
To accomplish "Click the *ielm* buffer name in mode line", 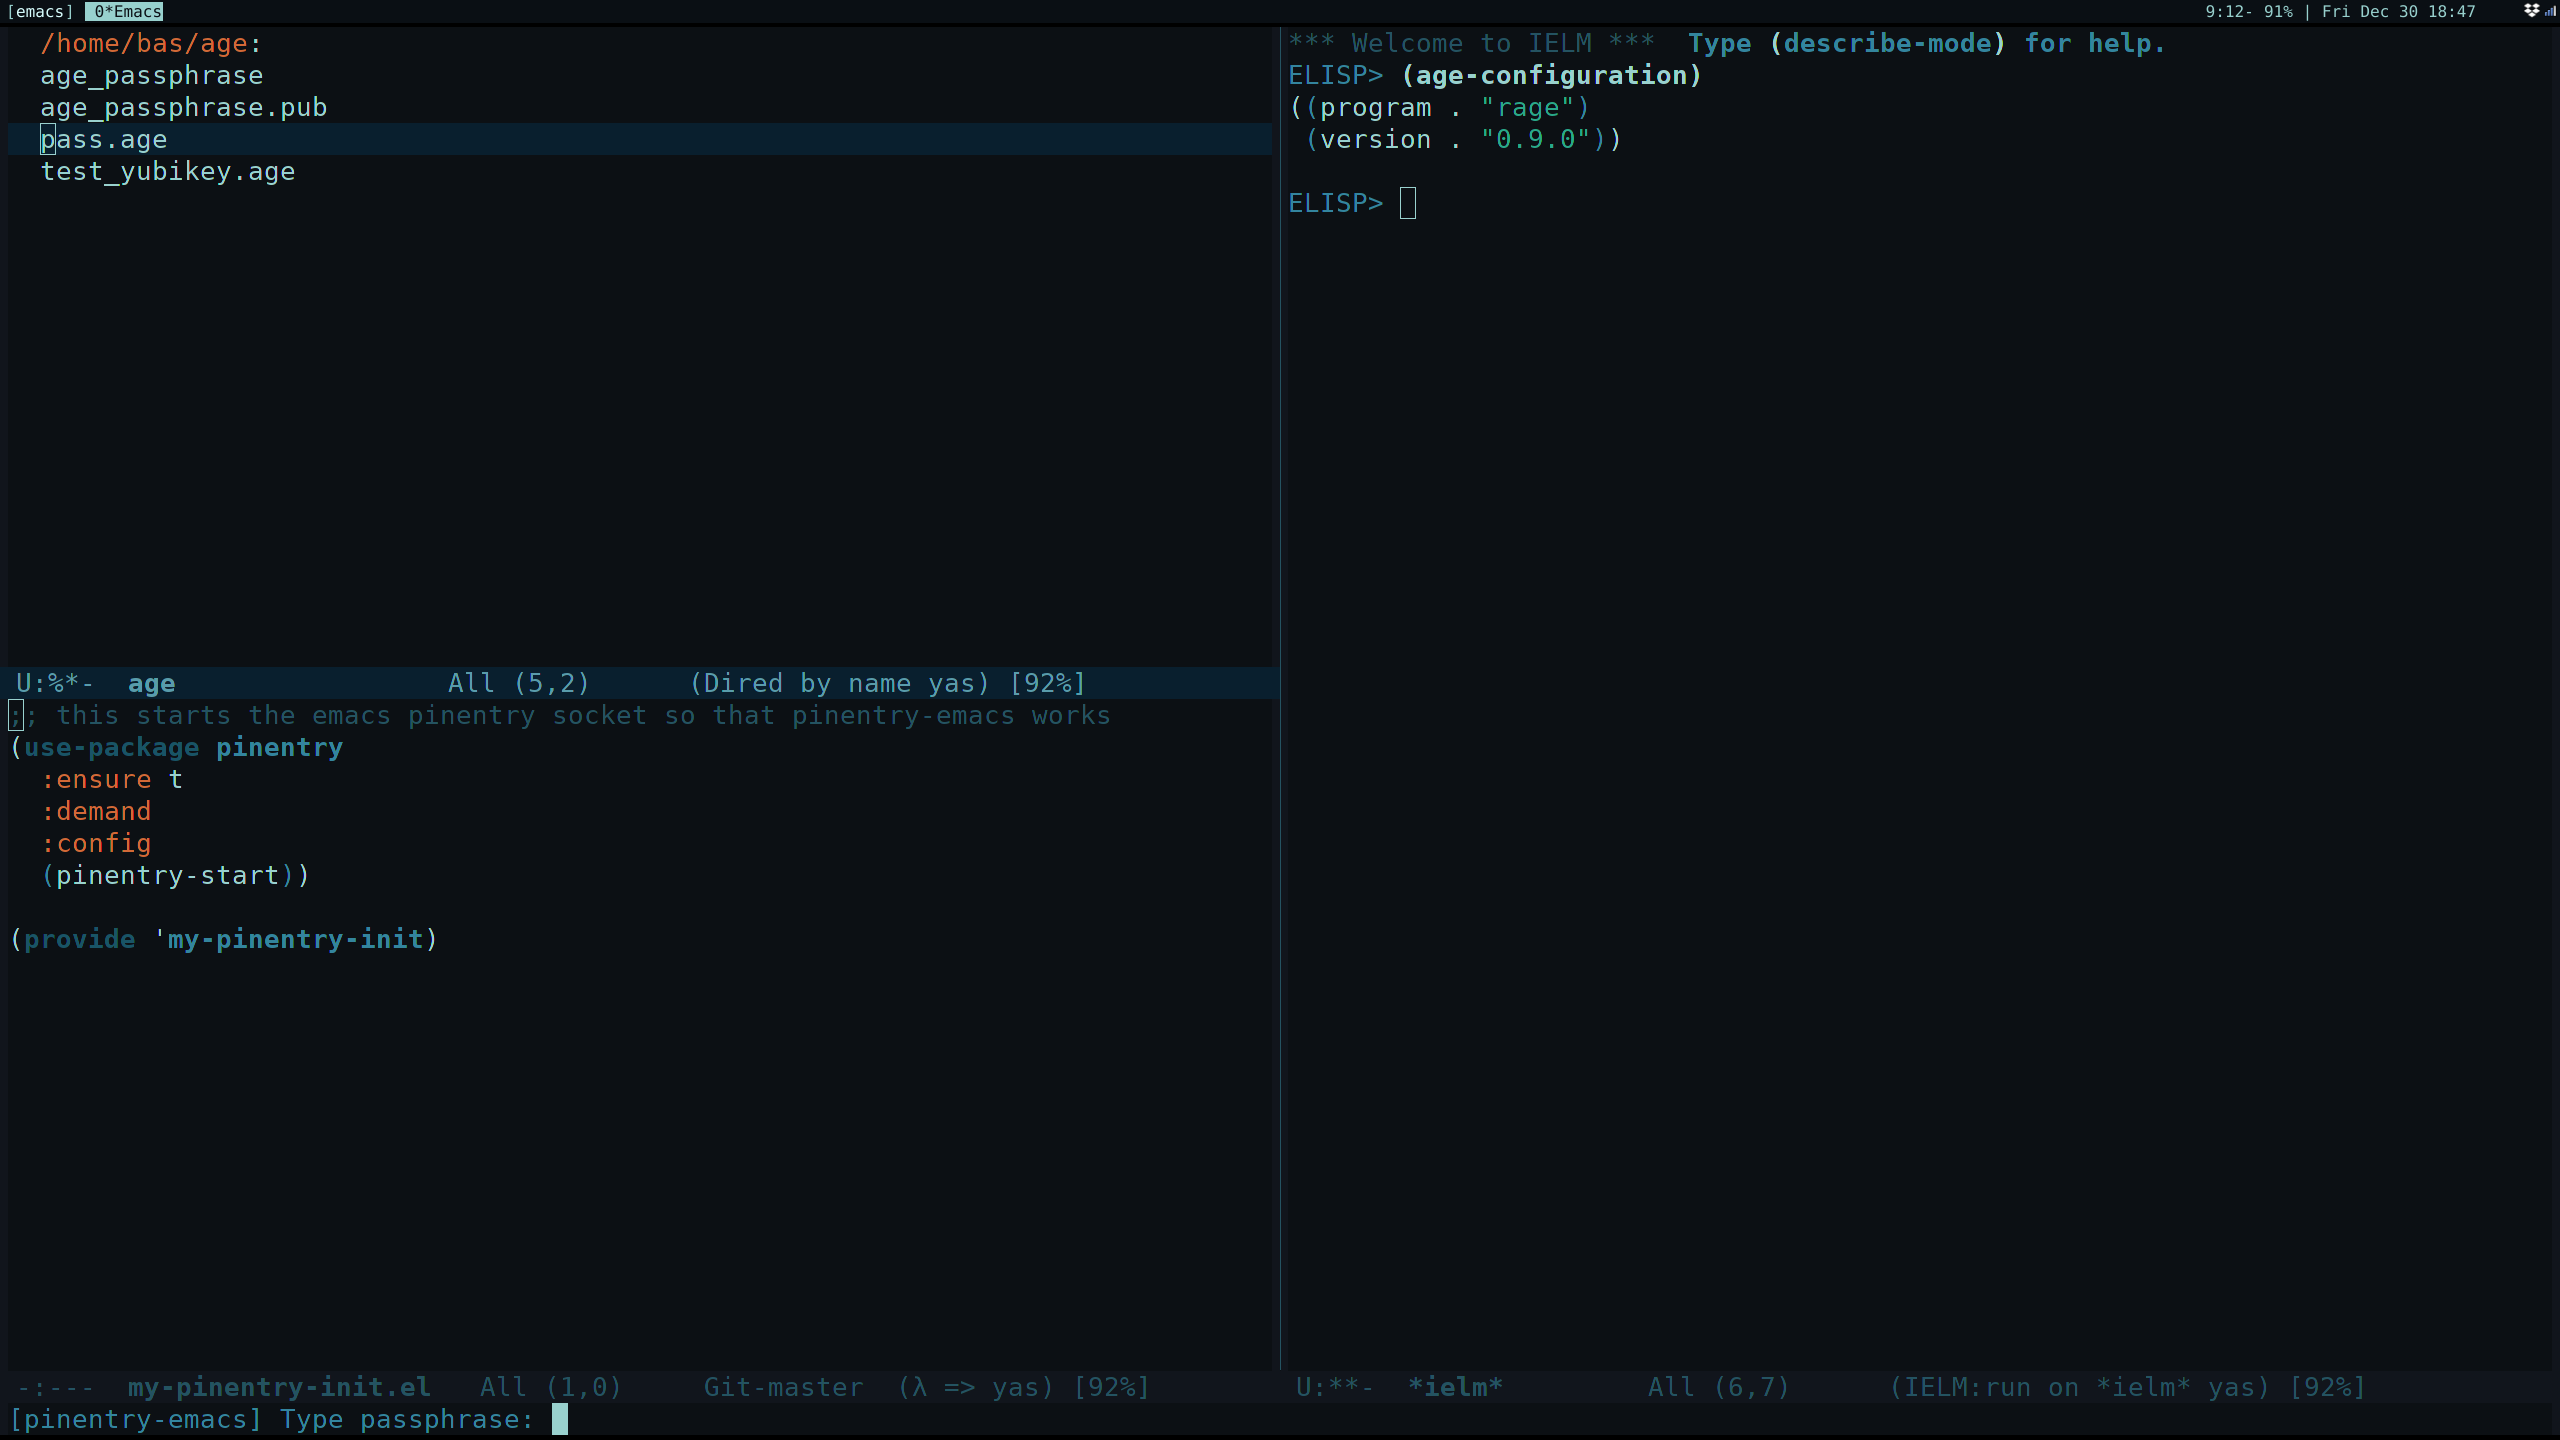I will [x=1455, y=1388].
